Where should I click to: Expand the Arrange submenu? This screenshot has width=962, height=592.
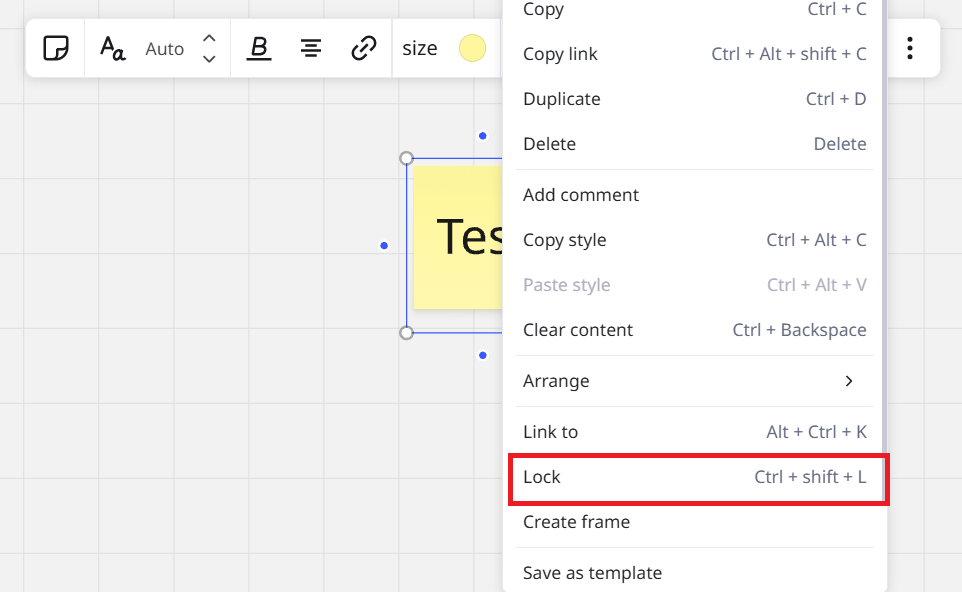556,381
